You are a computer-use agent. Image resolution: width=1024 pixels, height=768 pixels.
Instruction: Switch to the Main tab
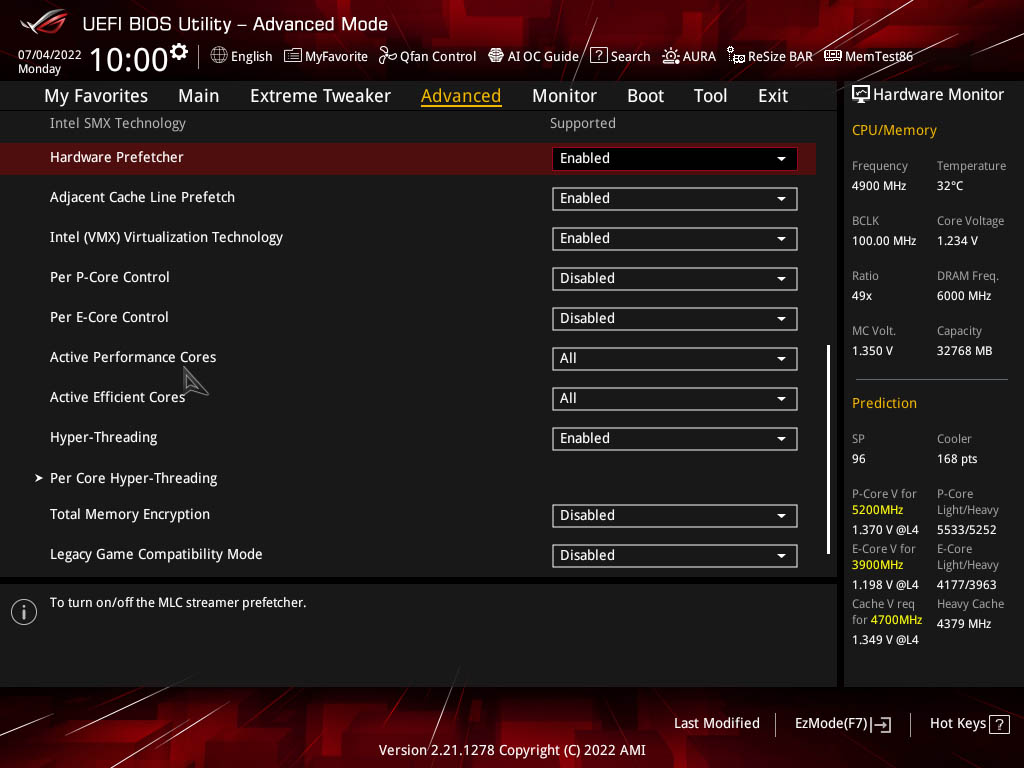pyautogui.click(x=199, y=96)
